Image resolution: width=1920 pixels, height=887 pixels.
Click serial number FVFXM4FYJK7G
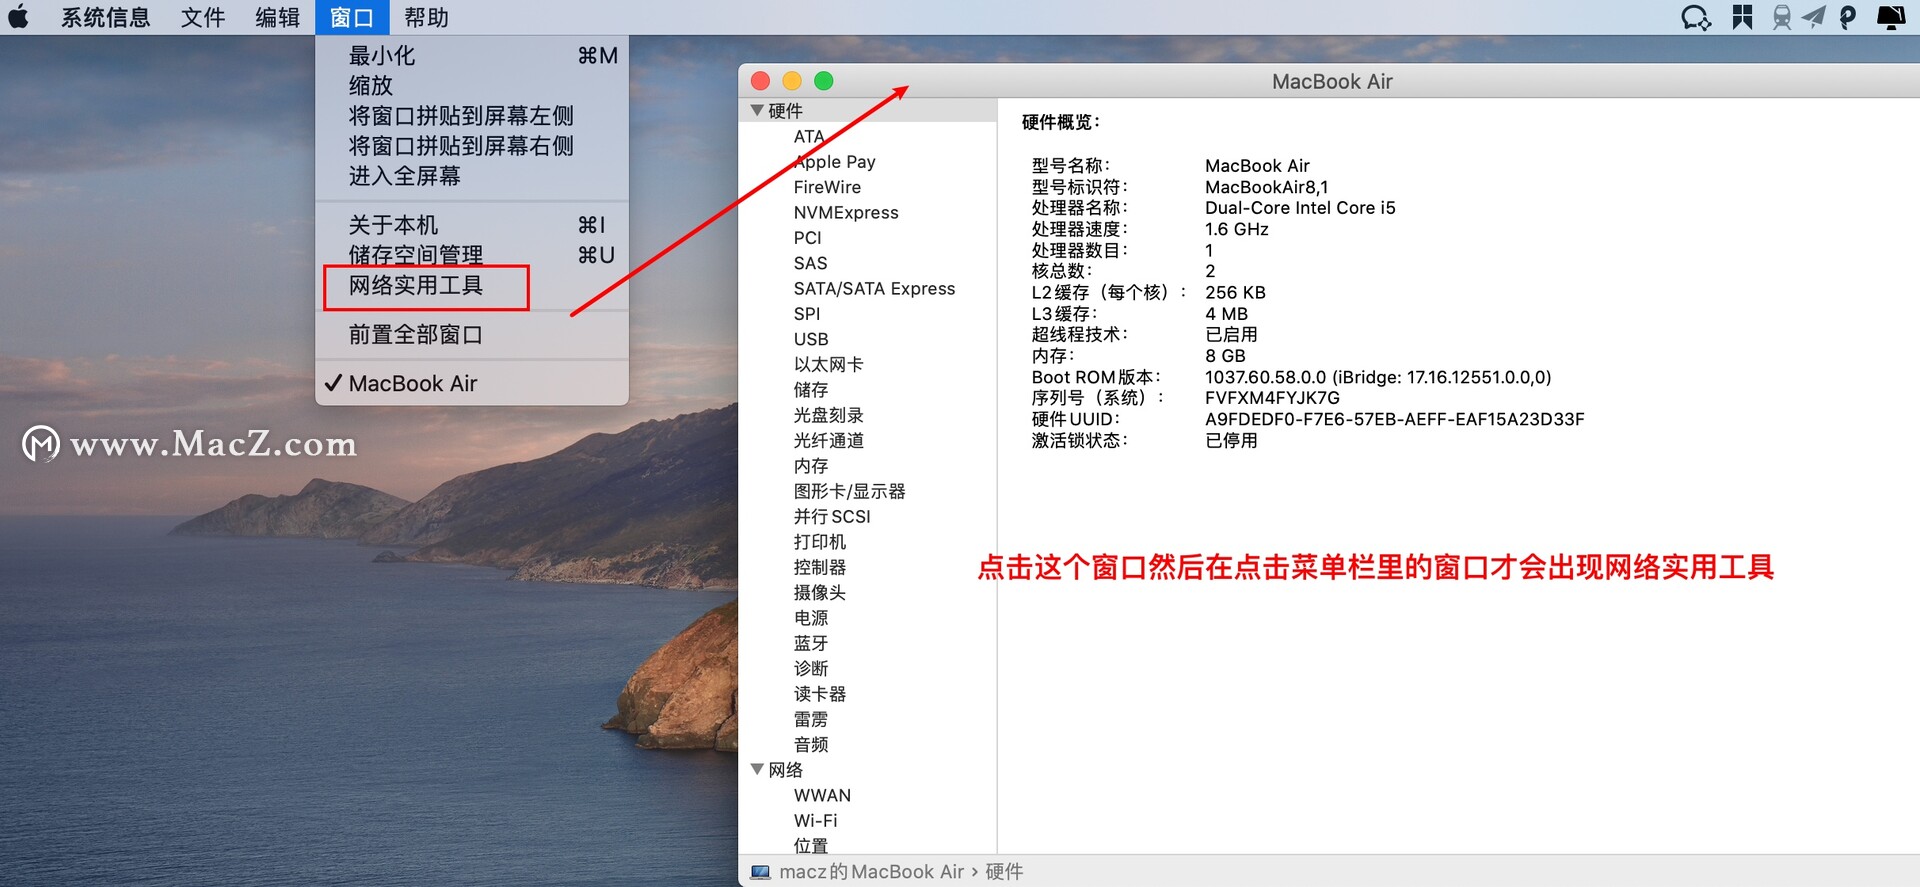(x=1272, y=398)
